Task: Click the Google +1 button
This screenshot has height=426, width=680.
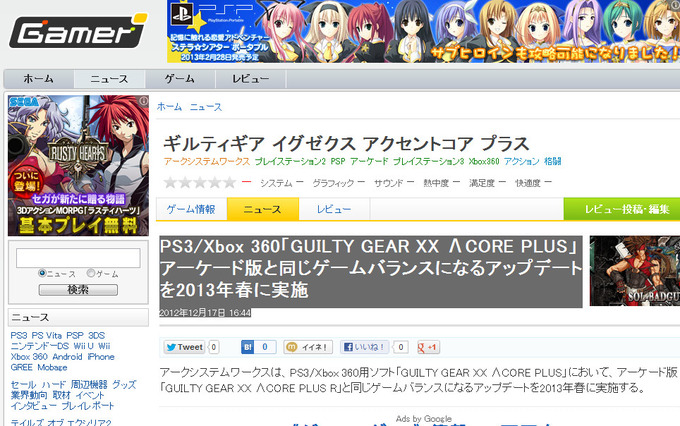Action: click(428, 347)
